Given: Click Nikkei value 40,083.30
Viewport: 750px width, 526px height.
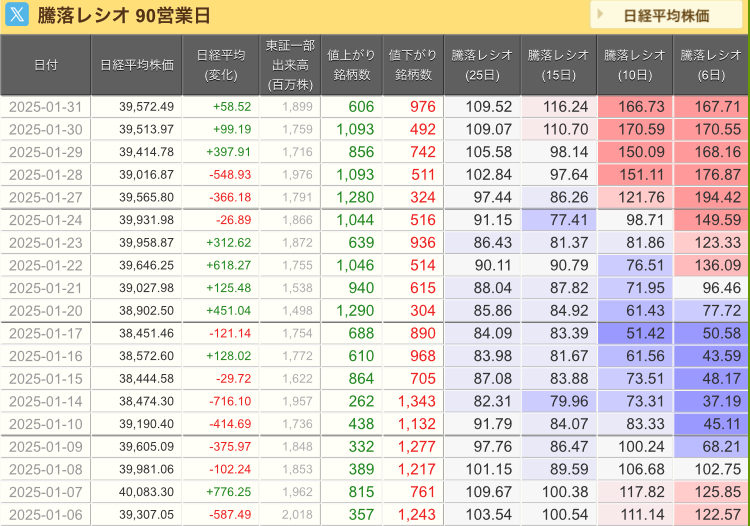Looking at the screenshot, I should pyautogui.click(x=146, y=492).
